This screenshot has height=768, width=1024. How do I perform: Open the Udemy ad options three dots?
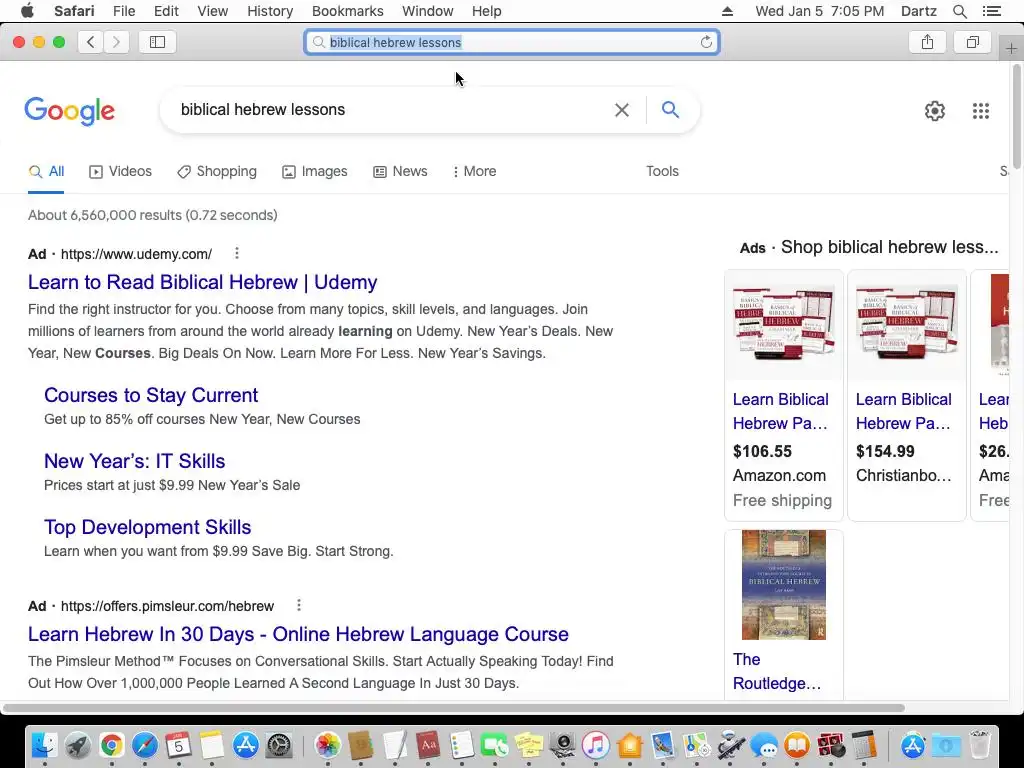point(237,253)
